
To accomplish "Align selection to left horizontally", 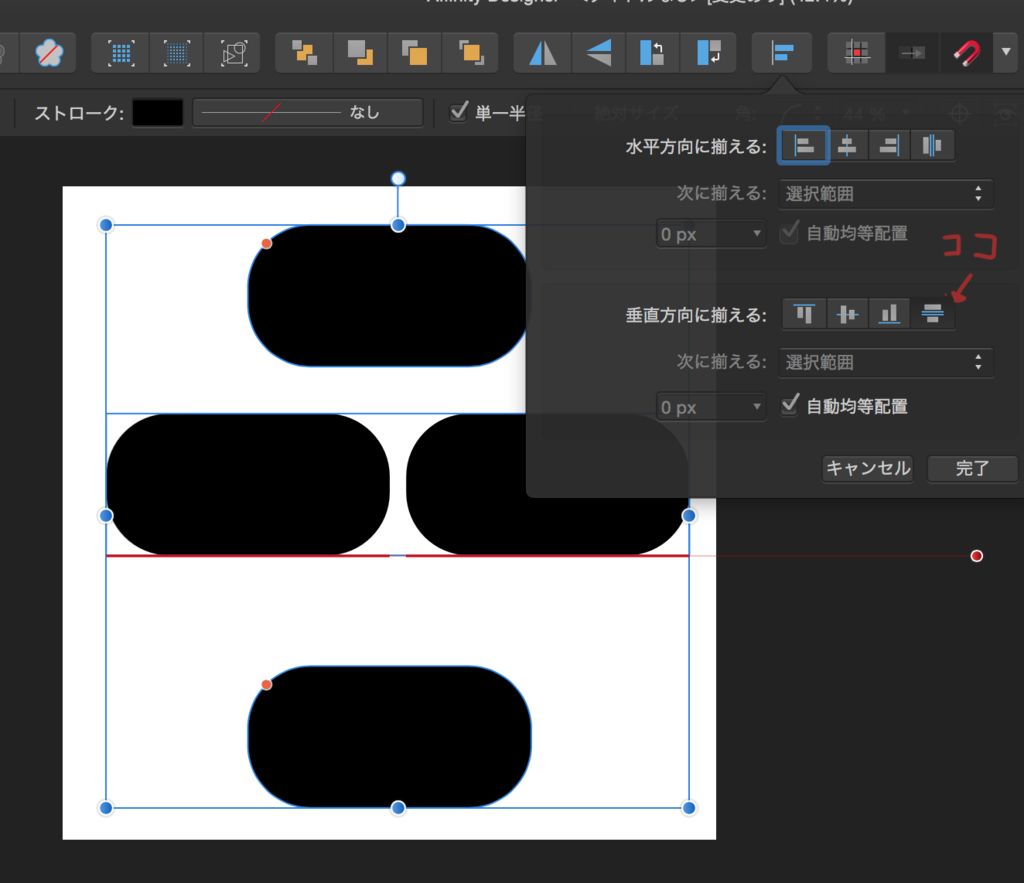I will (x=803, y=145).
